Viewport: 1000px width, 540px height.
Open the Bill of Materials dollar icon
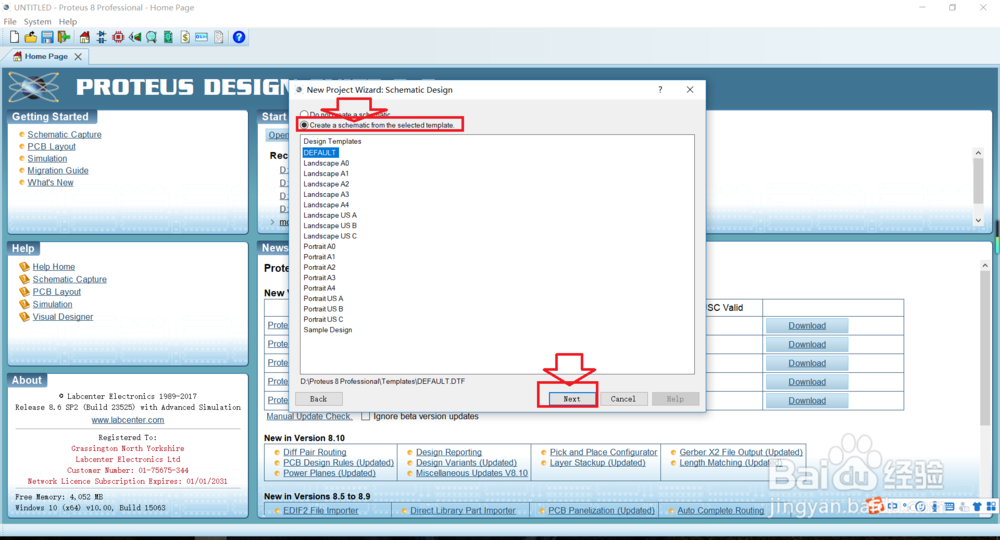click(x=185, y=37)
